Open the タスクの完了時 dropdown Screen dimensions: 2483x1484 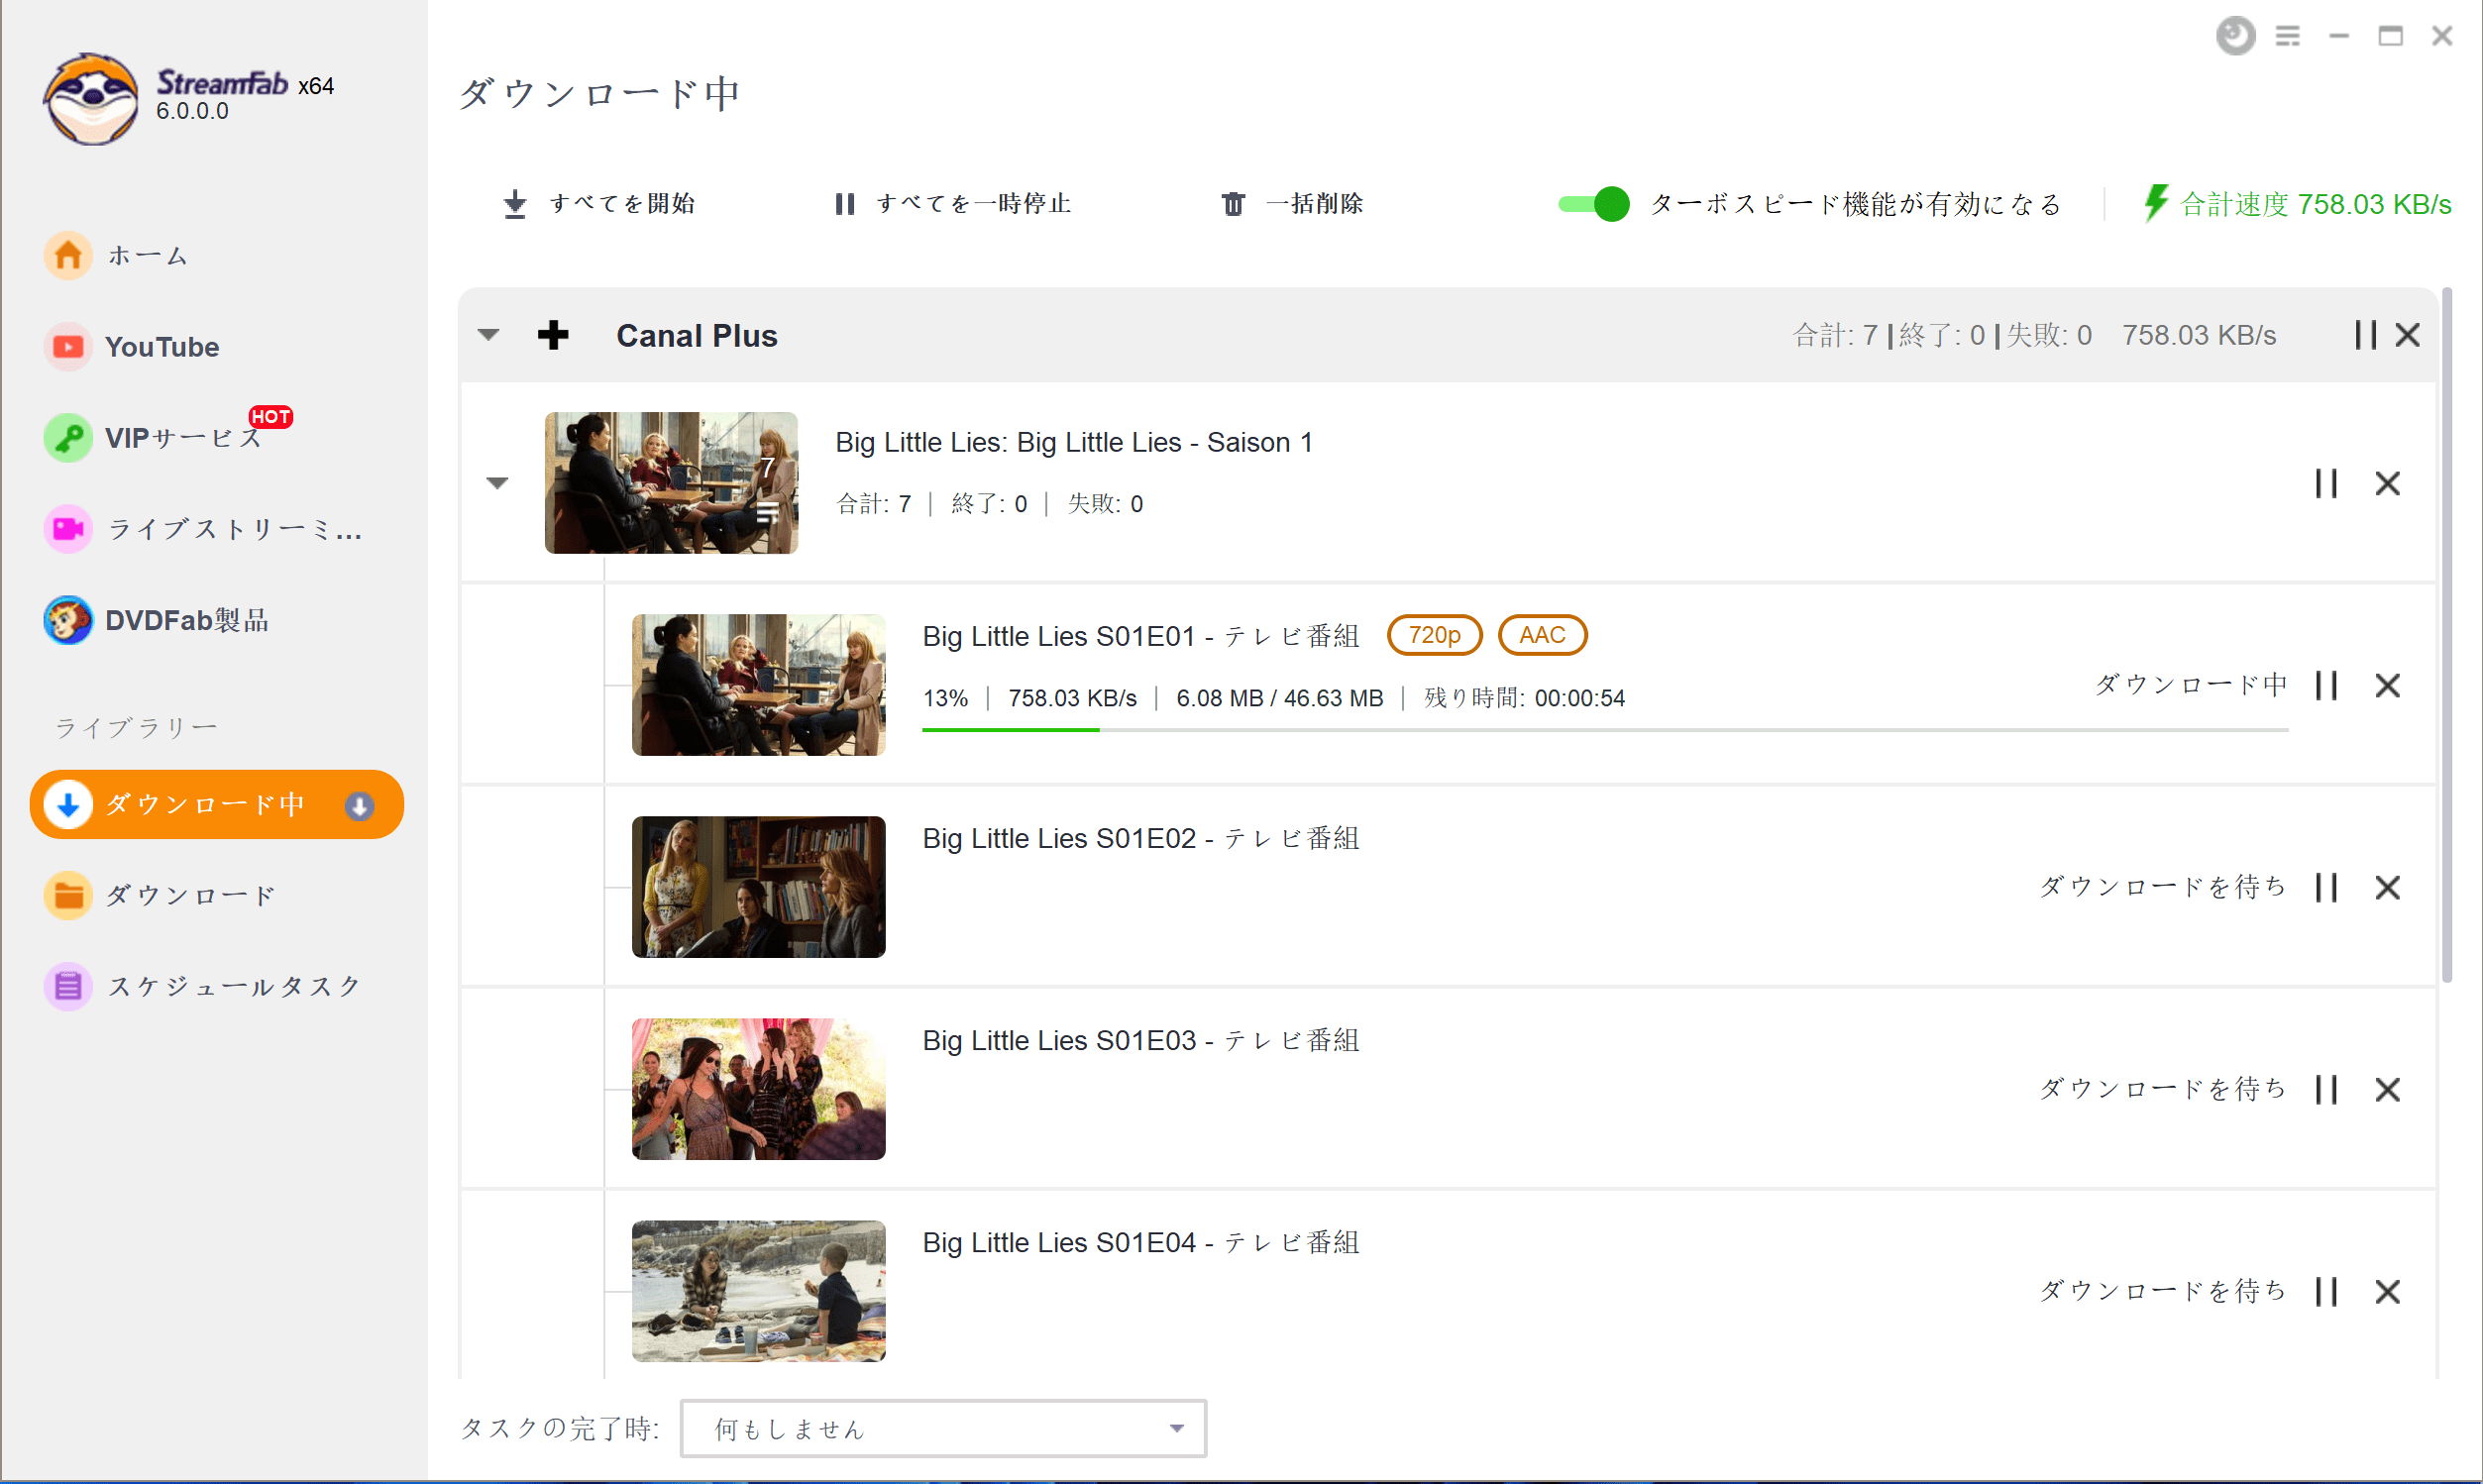[943, 1428]
